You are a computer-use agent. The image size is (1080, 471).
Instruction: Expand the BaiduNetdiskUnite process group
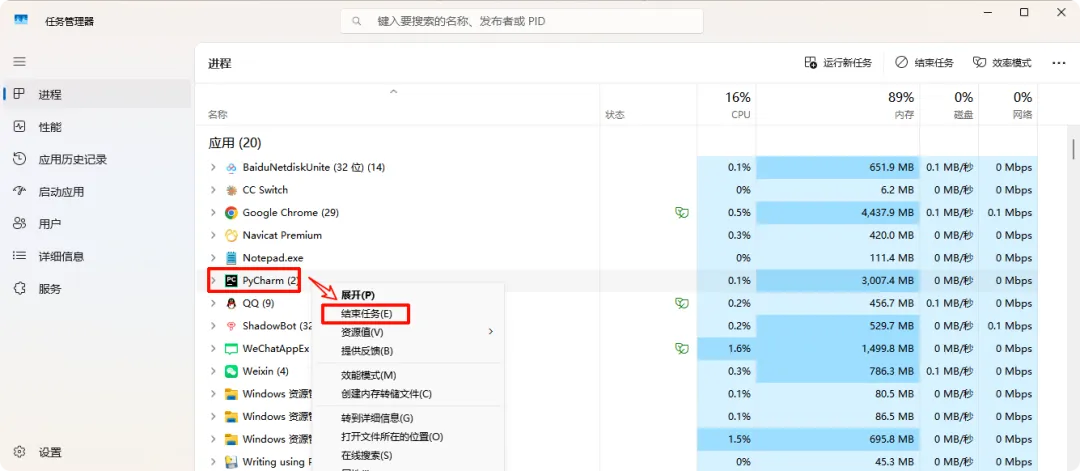214,167
